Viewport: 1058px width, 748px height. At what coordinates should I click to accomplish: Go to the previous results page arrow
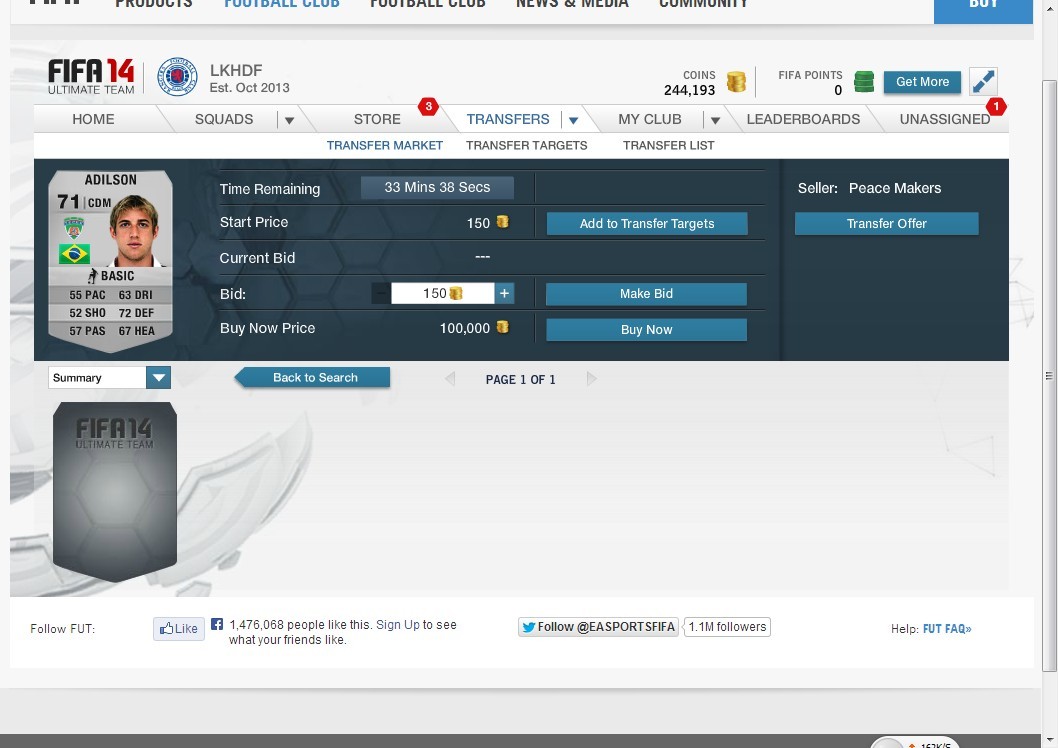pyautogui.click(x=450, y=379)
